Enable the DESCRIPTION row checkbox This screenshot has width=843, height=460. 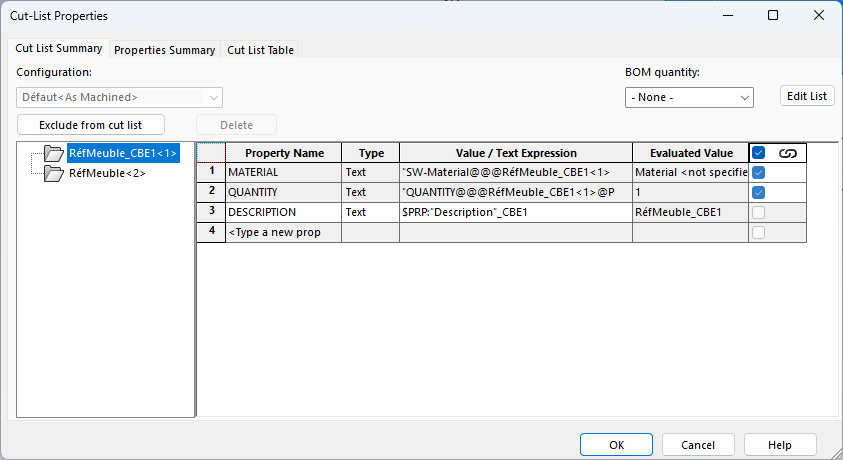coord(759,212)
